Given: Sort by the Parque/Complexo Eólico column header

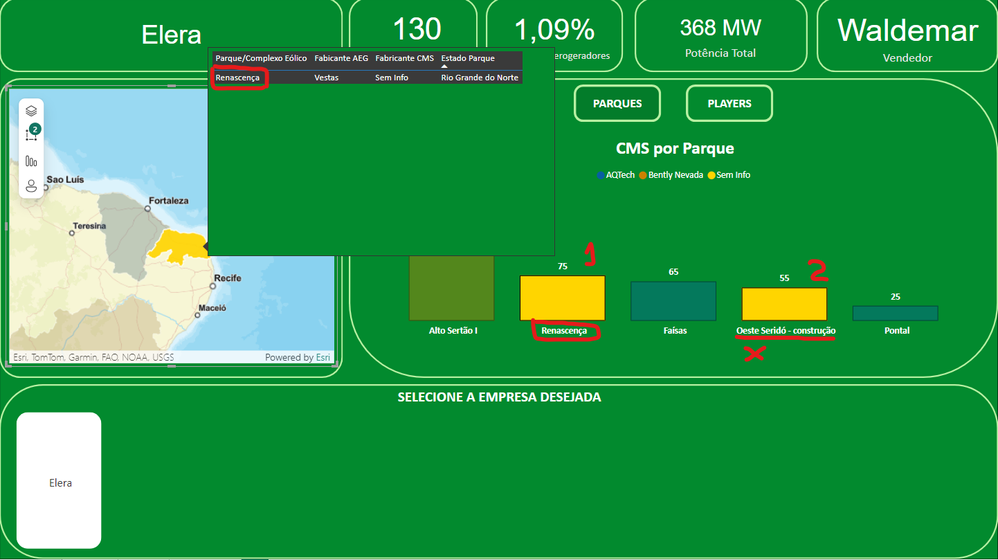Looking at the screenshot, I should (261, 58).
